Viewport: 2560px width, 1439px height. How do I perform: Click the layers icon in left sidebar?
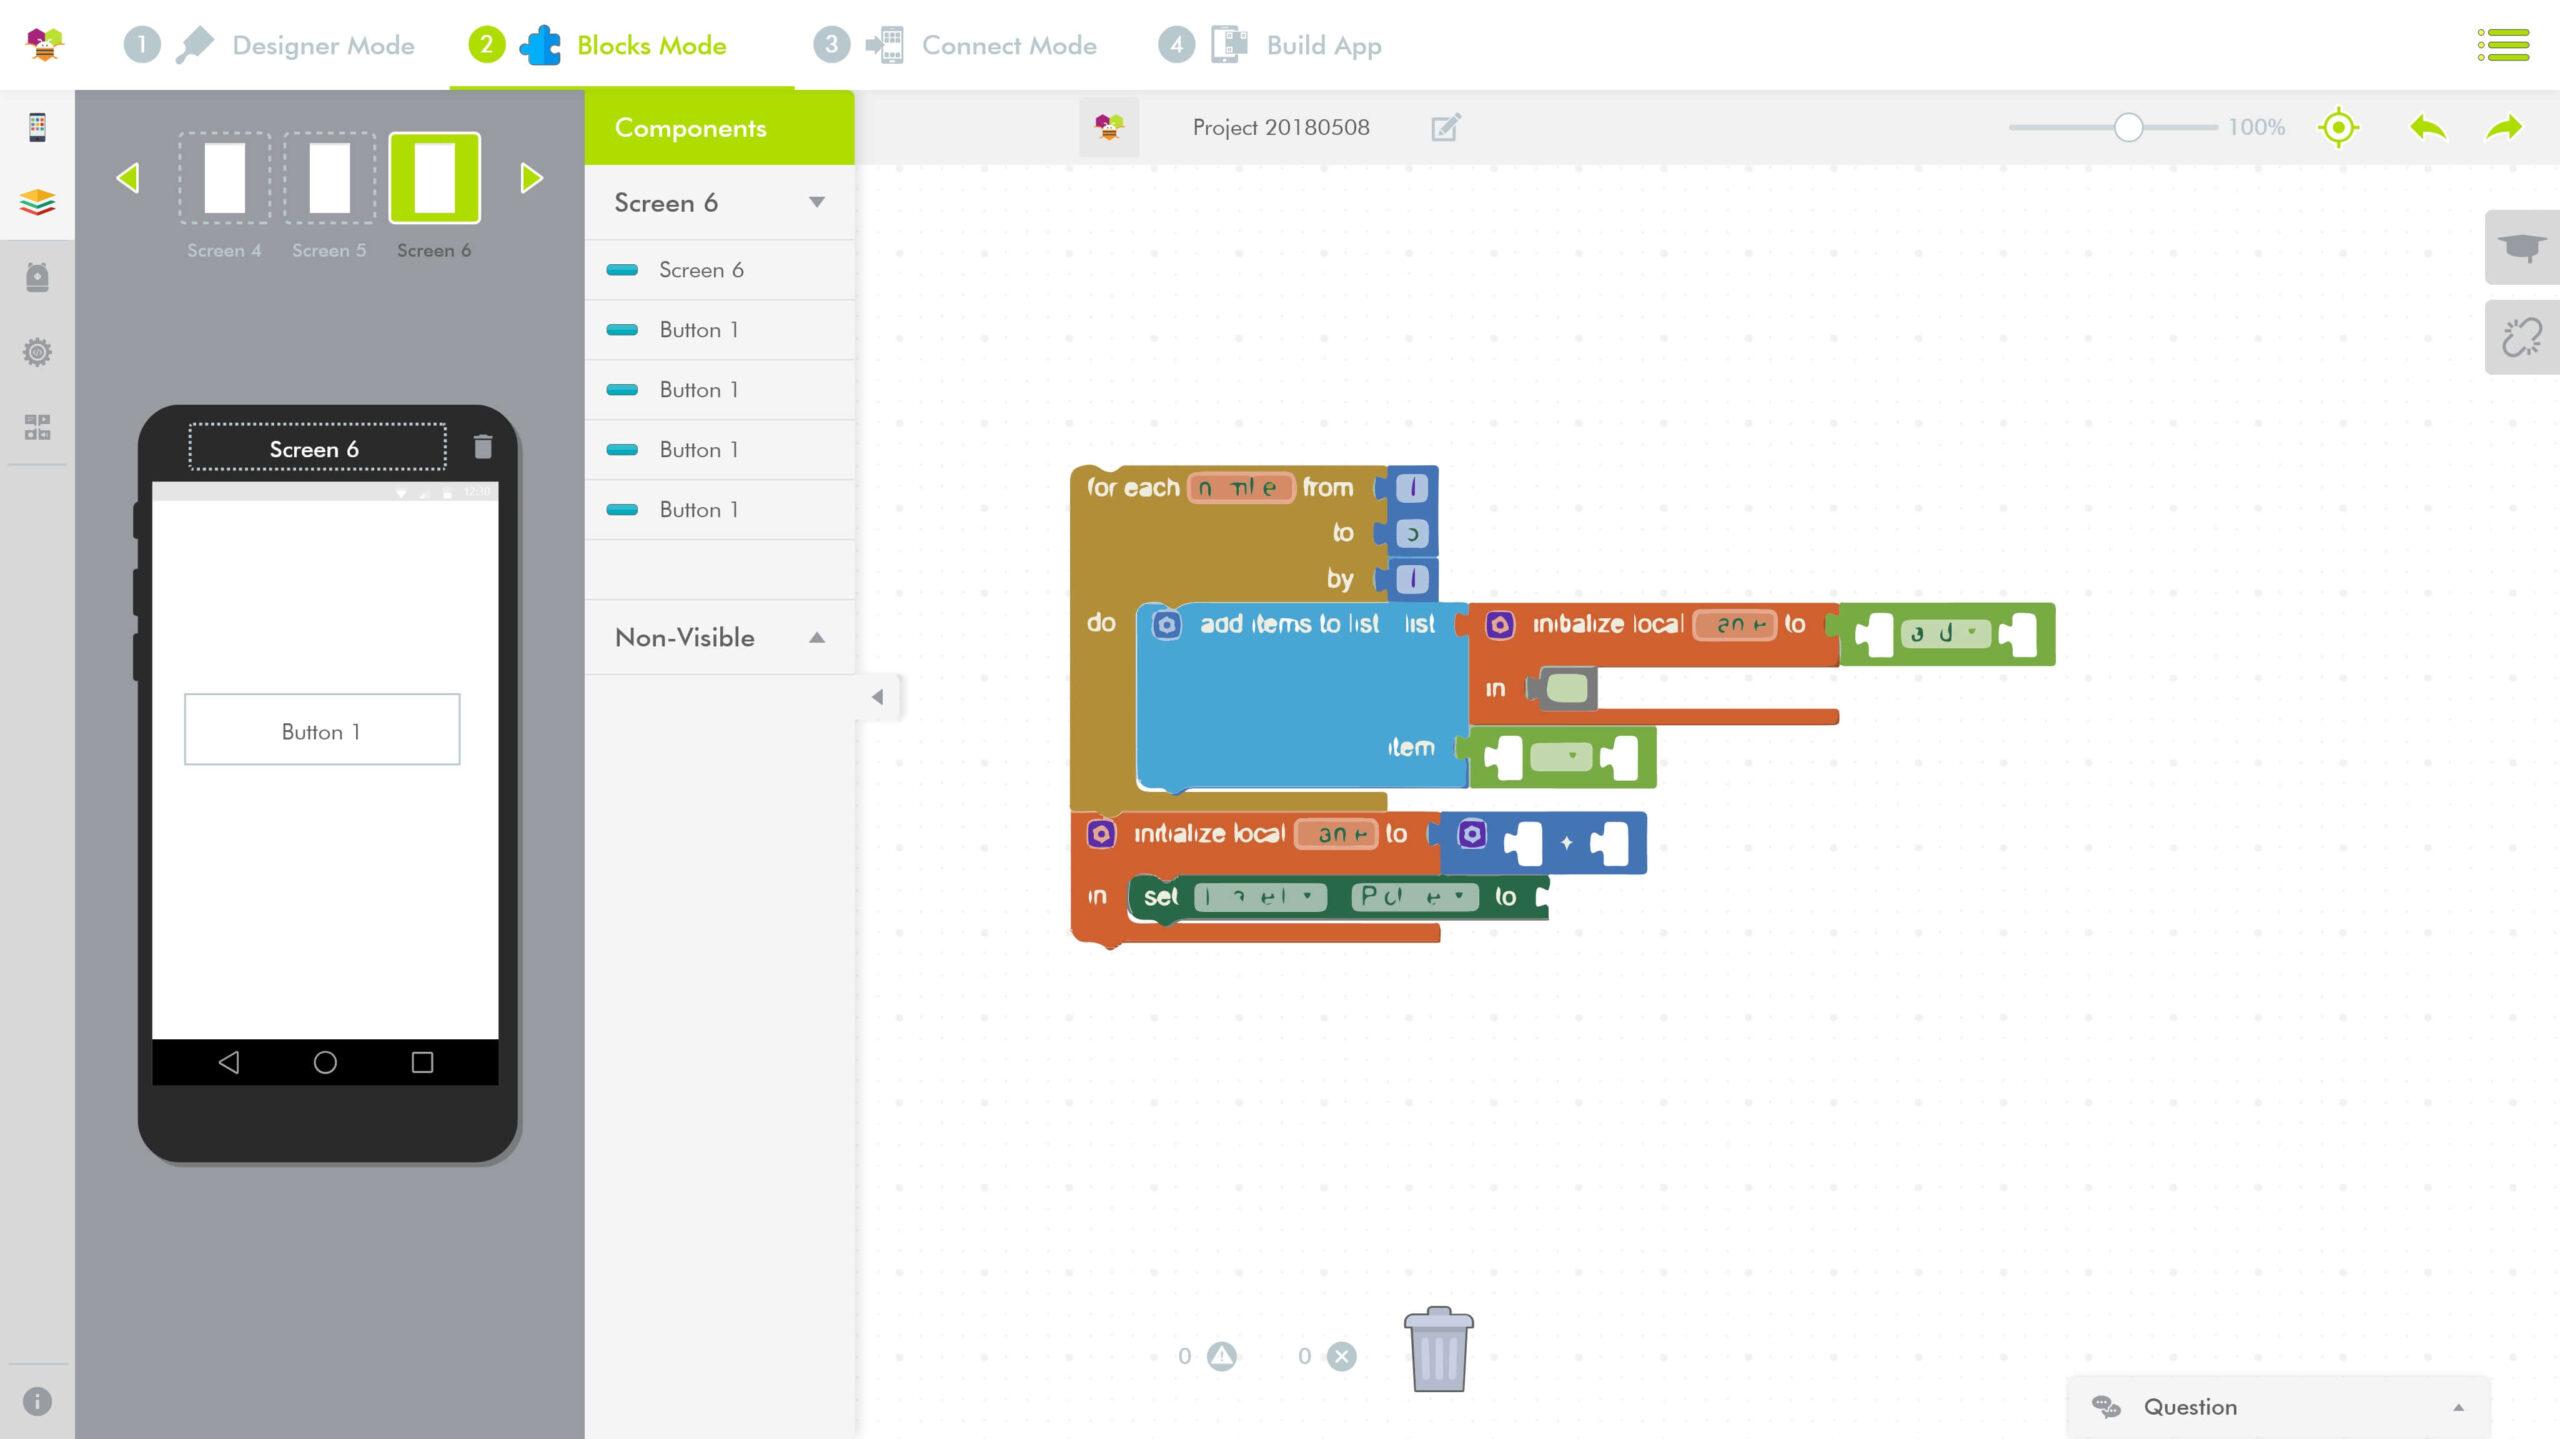coord(37,203)
